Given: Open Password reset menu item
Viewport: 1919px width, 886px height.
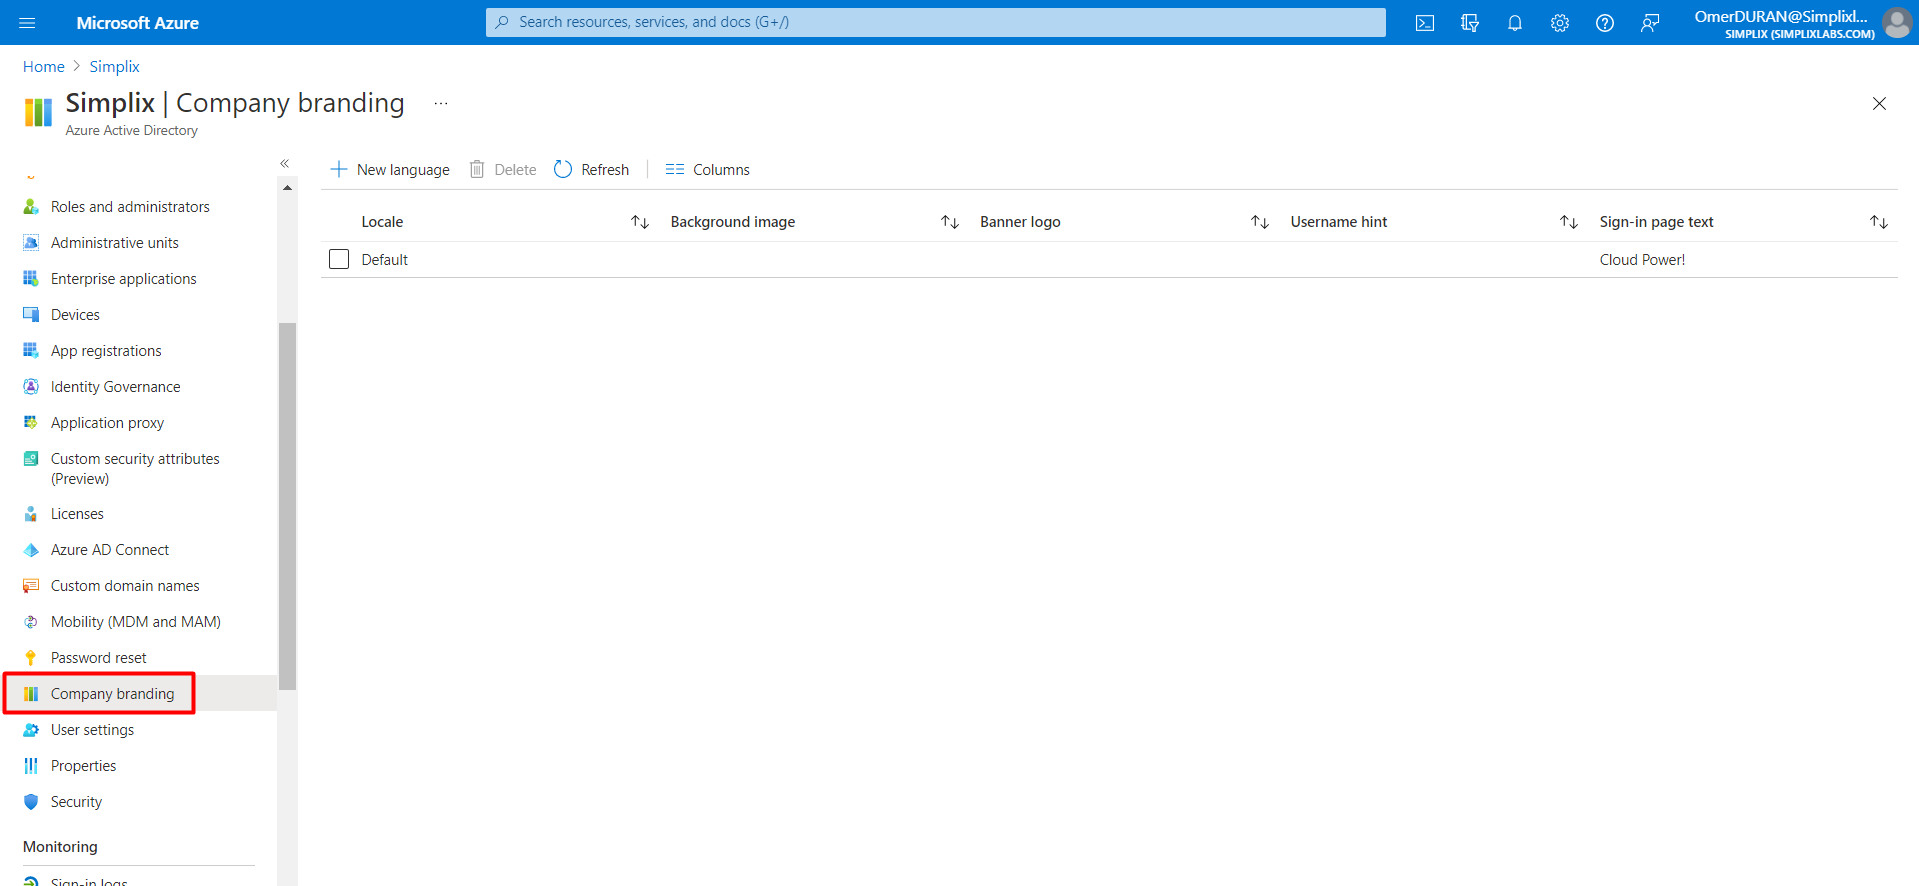Looking at the screenshot, I should (99, 658).
